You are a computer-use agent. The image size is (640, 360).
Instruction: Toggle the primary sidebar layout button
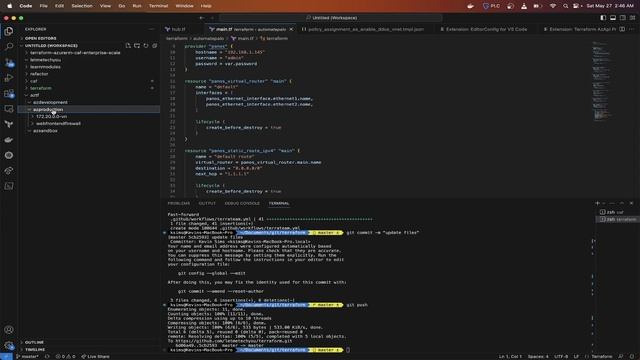(x=603, y=18)
